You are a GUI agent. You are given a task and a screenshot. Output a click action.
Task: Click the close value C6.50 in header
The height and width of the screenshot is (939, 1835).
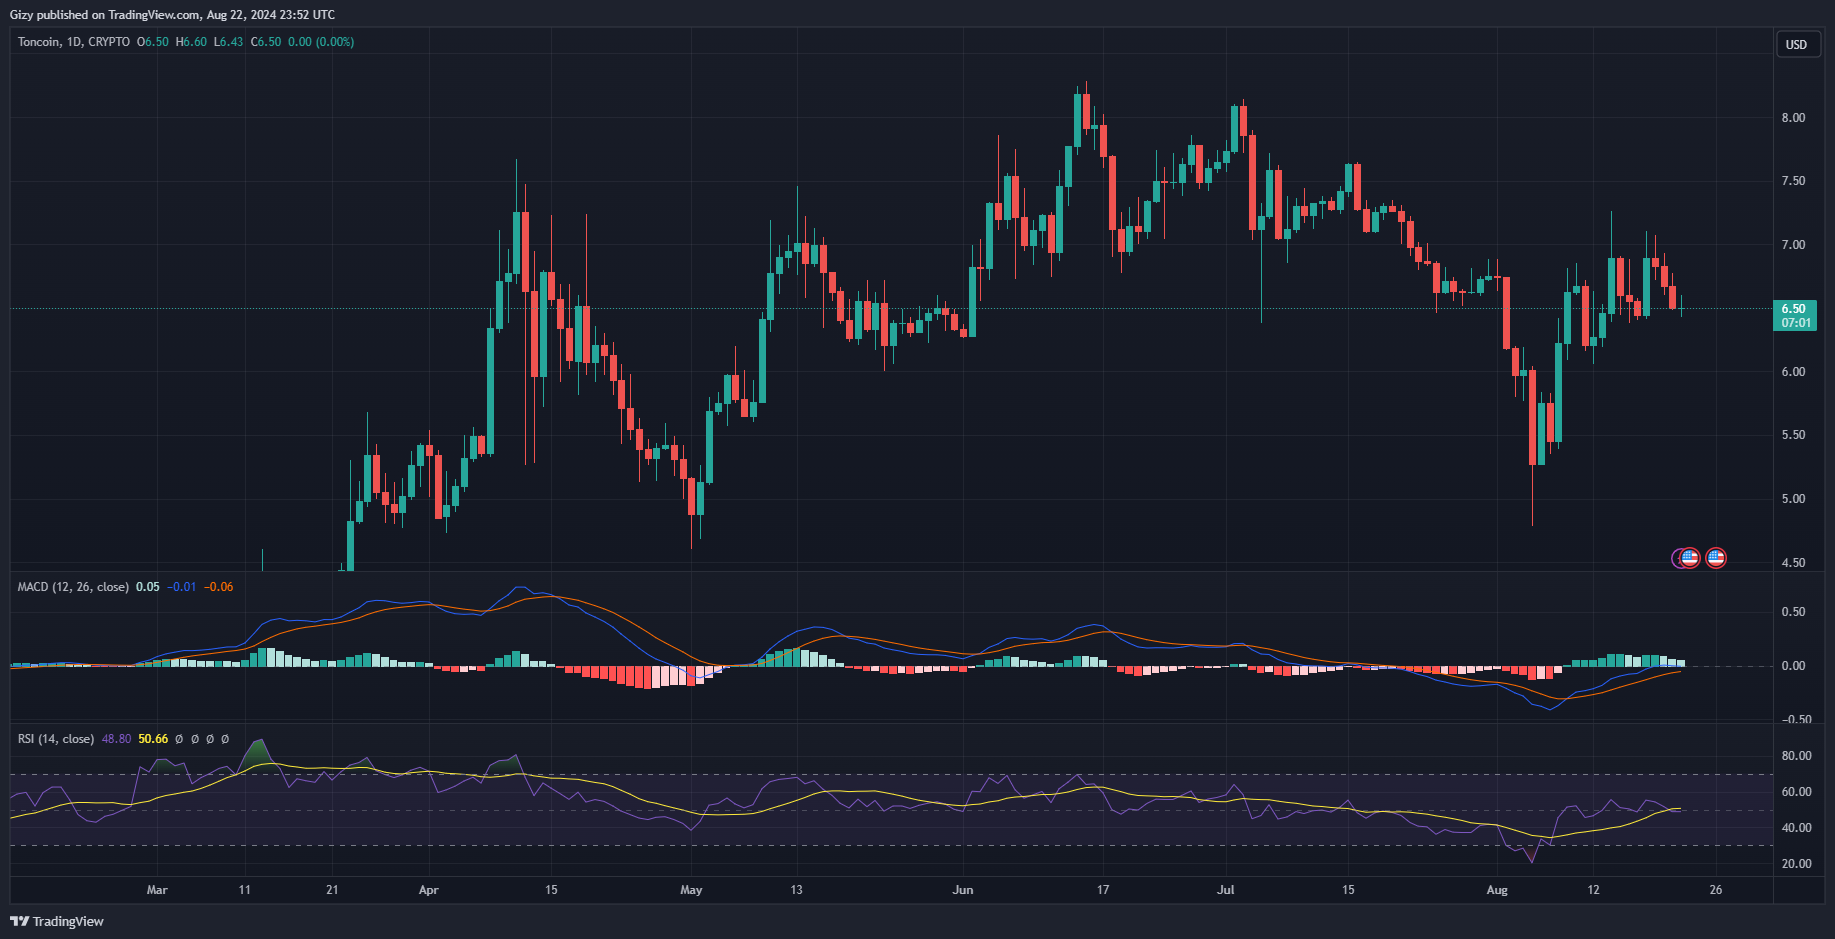[266, 42]
